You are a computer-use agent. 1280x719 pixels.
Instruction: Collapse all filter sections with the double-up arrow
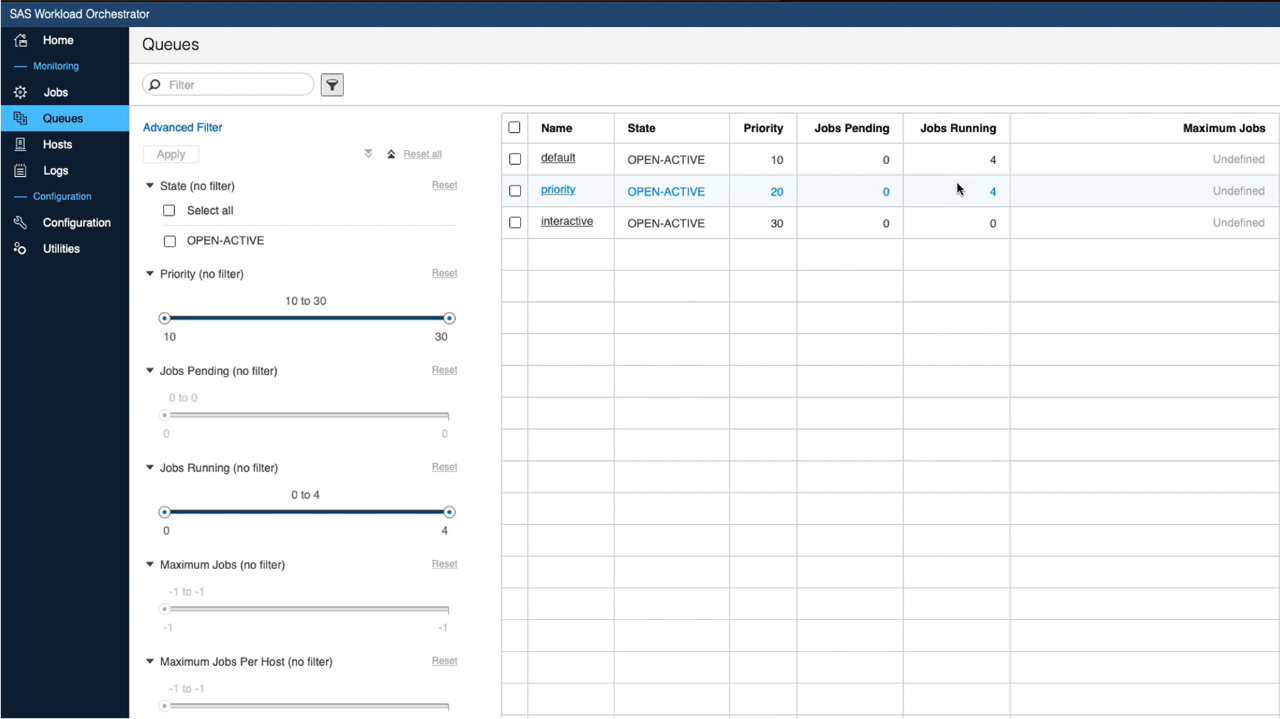click(x=391, y=154)
